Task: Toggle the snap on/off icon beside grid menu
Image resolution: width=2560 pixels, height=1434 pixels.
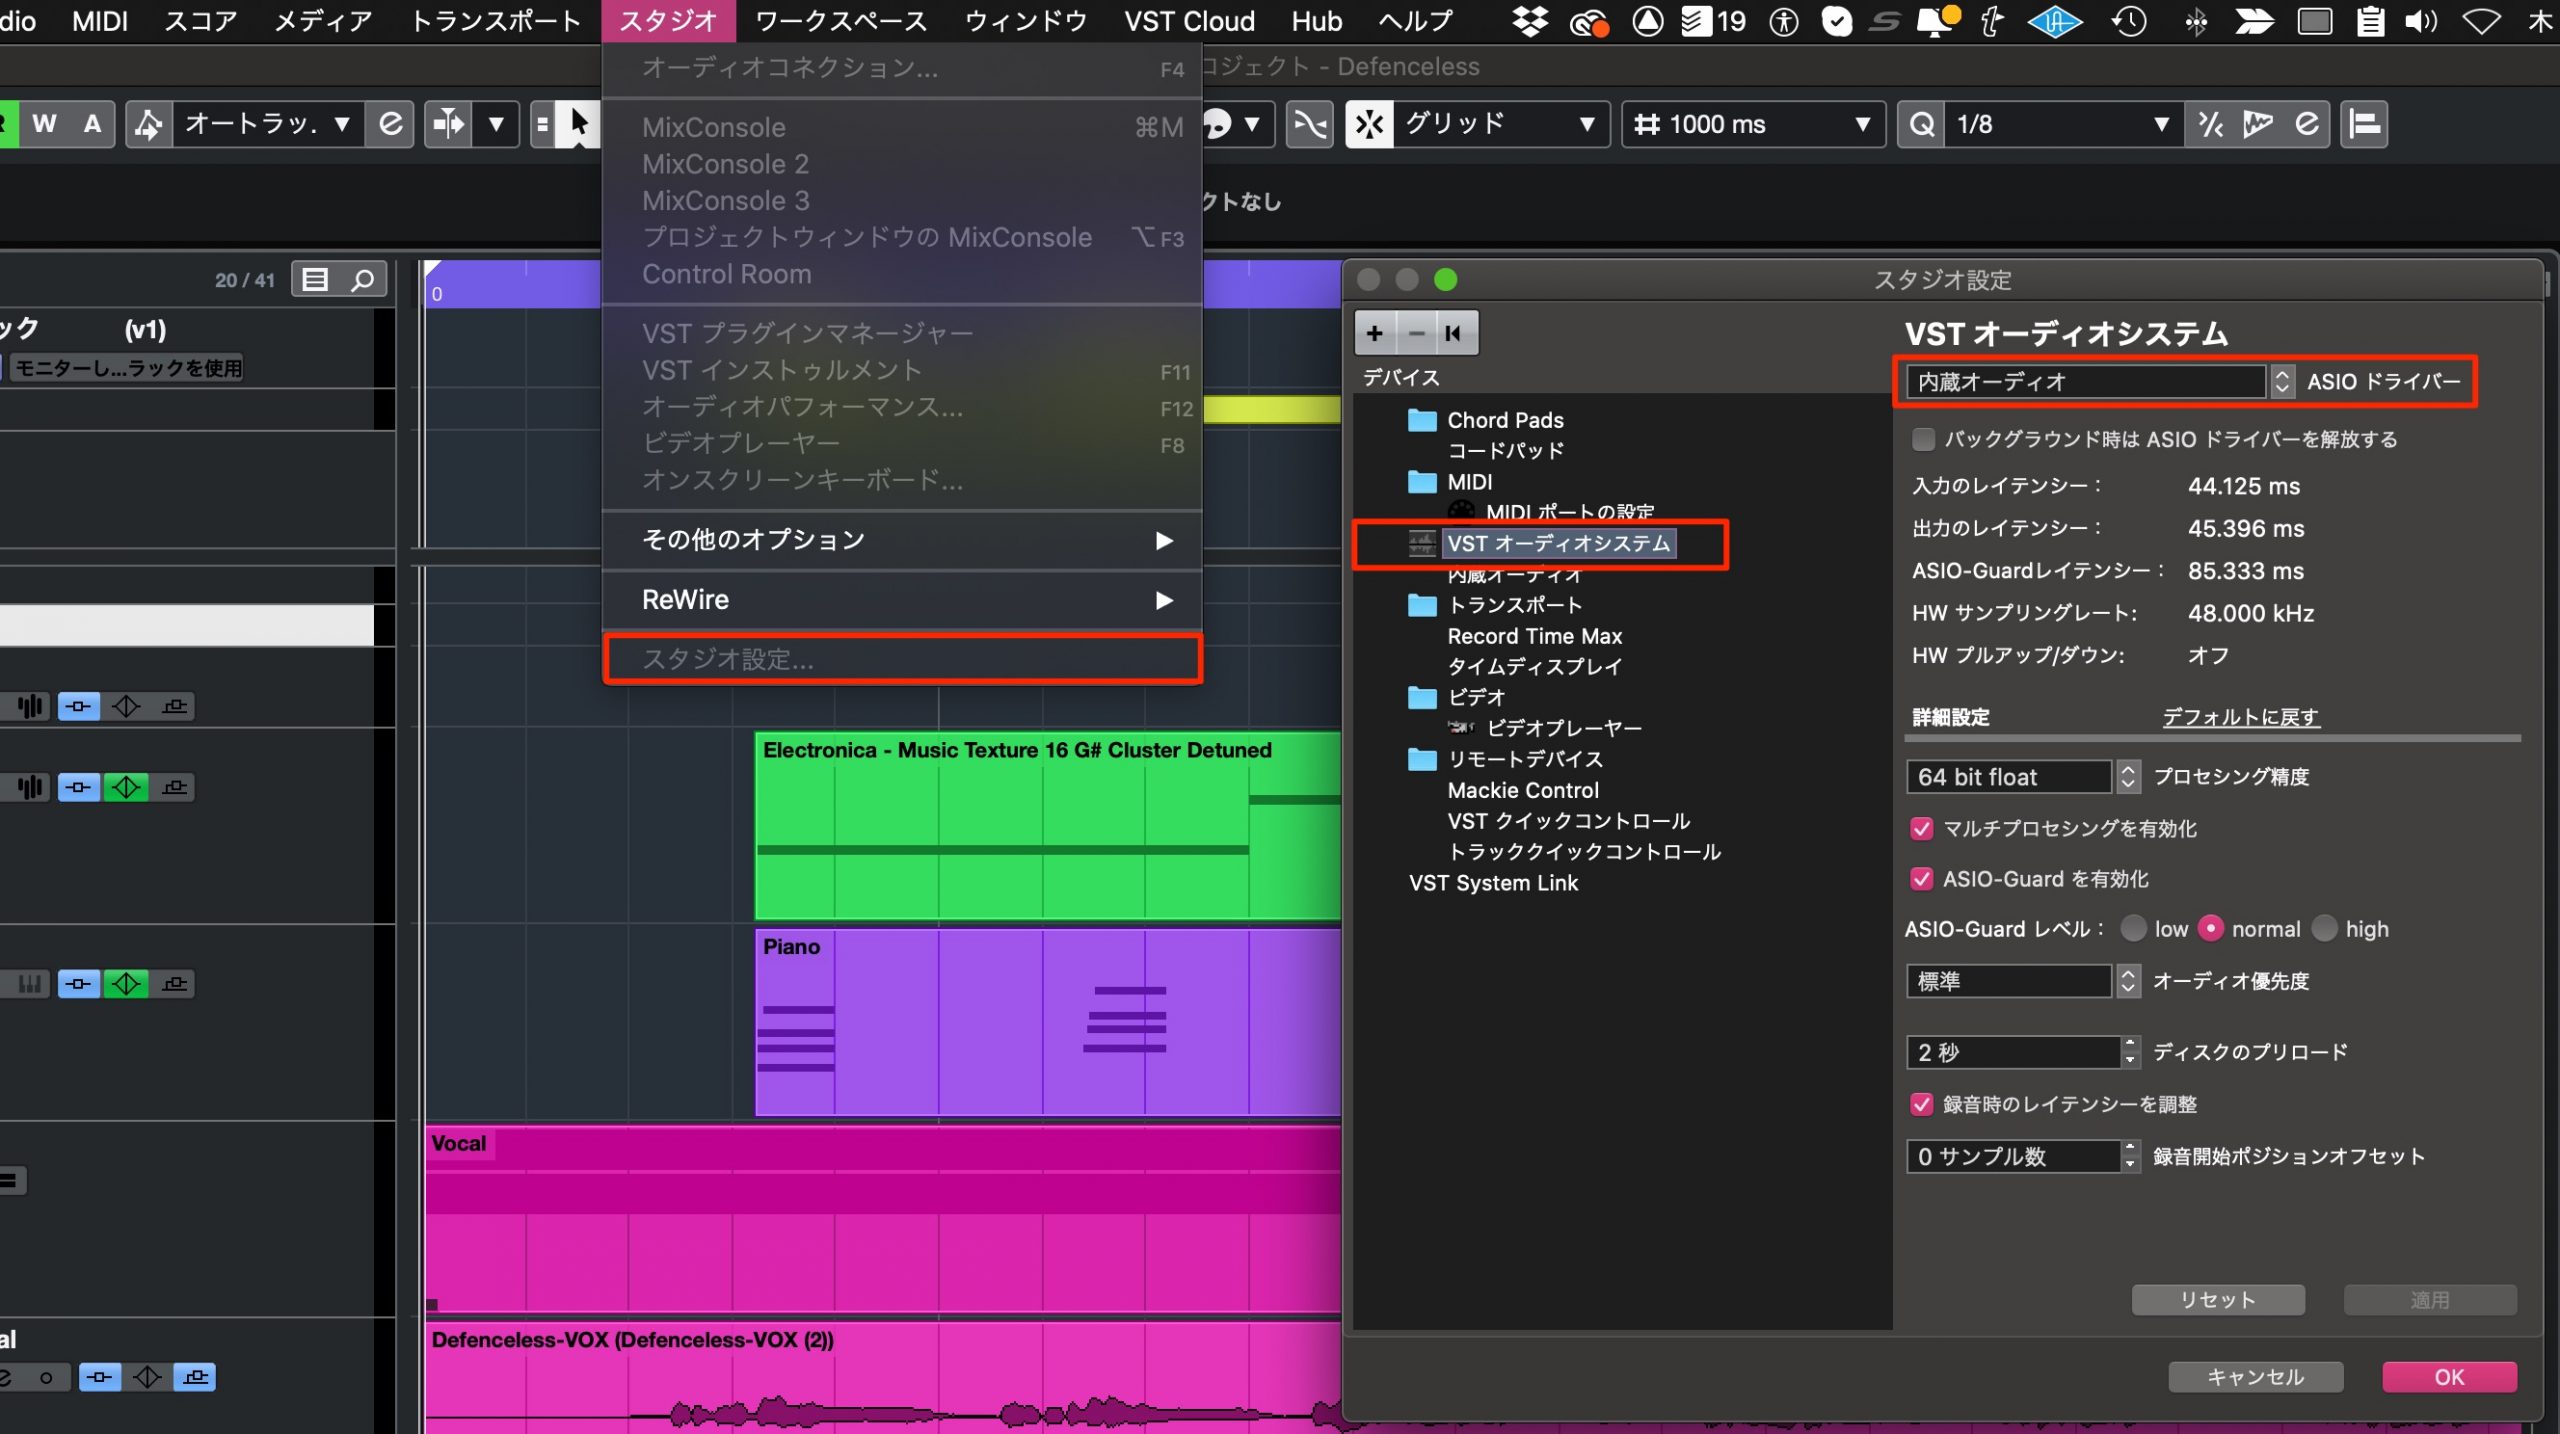Action: coord(1369,124)
